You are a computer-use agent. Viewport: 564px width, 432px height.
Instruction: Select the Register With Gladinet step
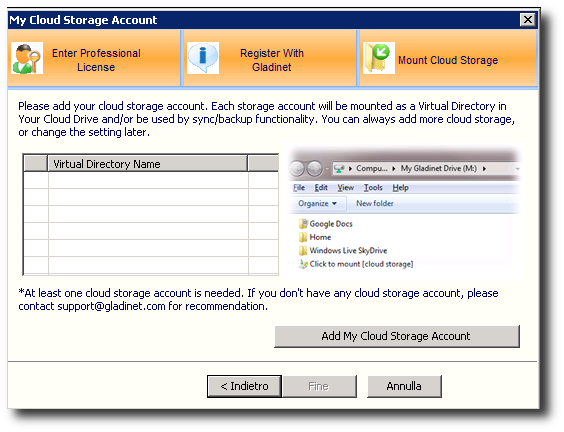click(x=270, y=59)
